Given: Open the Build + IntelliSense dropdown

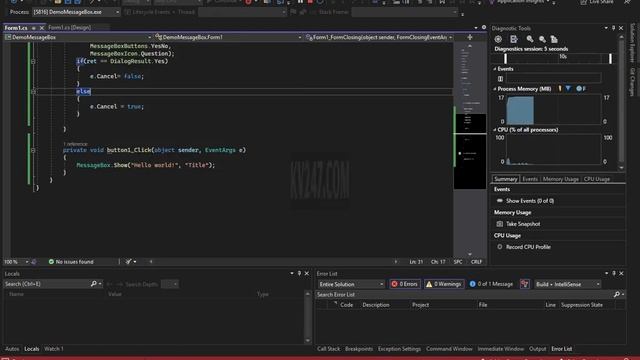Looking at the screenshot, I should point(568,284).
